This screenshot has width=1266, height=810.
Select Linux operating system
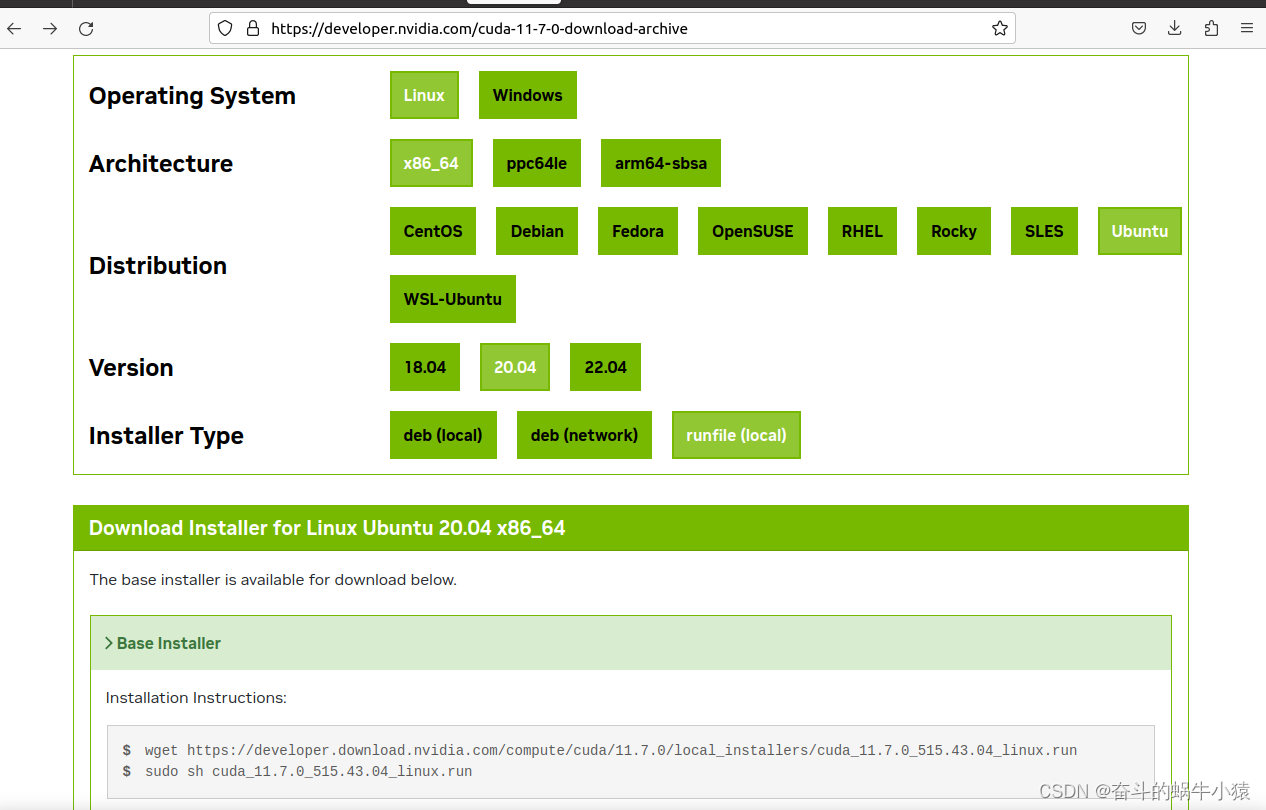click(424, 95)
